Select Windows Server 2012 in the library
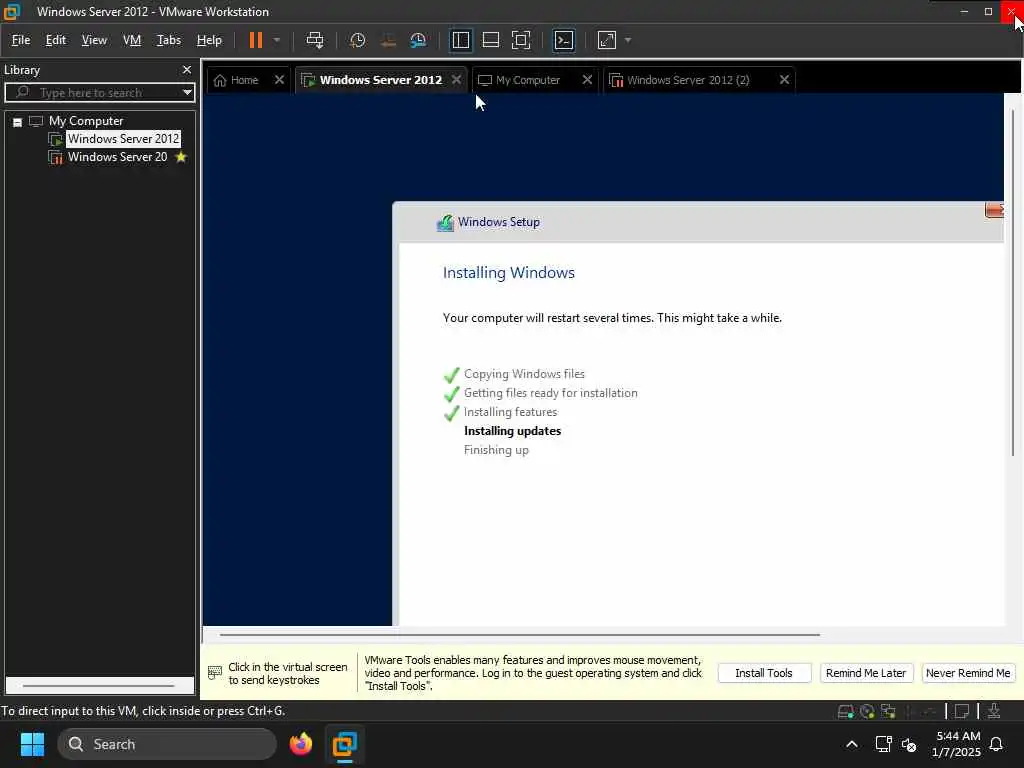This screenshot has width=1024, height=768. point(123,139)
